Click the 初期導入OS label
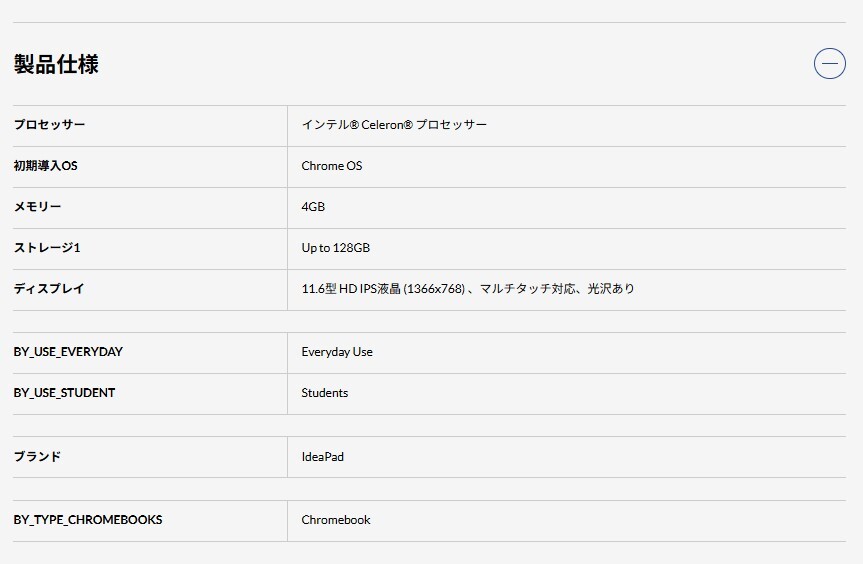The image size is (863, 564). 46,166
